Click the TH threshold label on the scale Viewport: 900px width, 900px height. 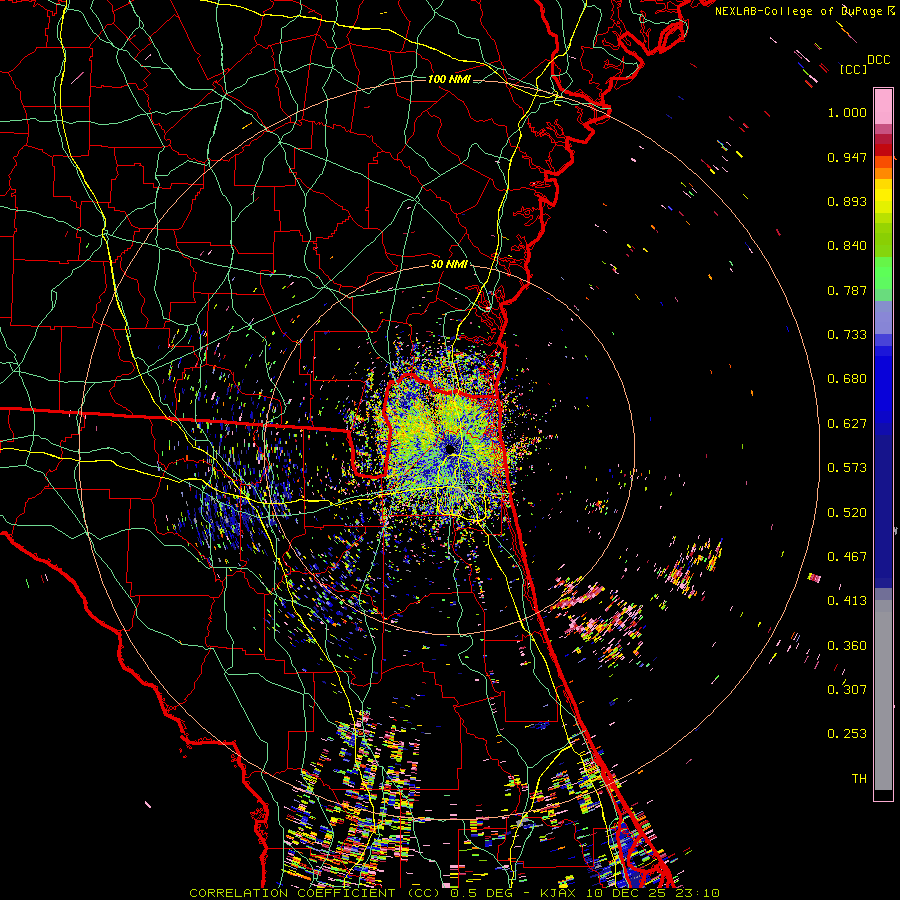(x=859, y=779)
